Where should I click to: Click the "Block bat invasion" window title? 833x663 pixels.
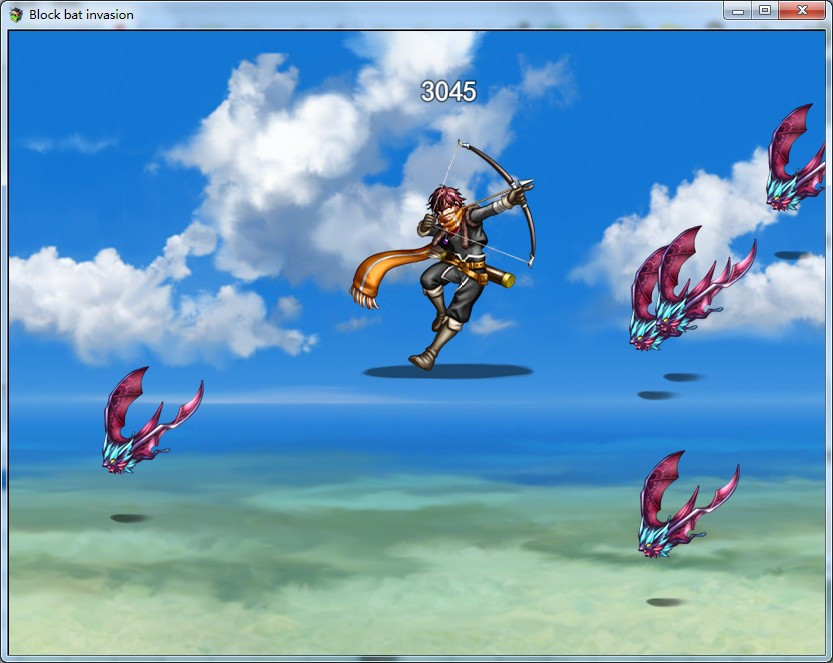pyautogui.click(x=81, y=15)
